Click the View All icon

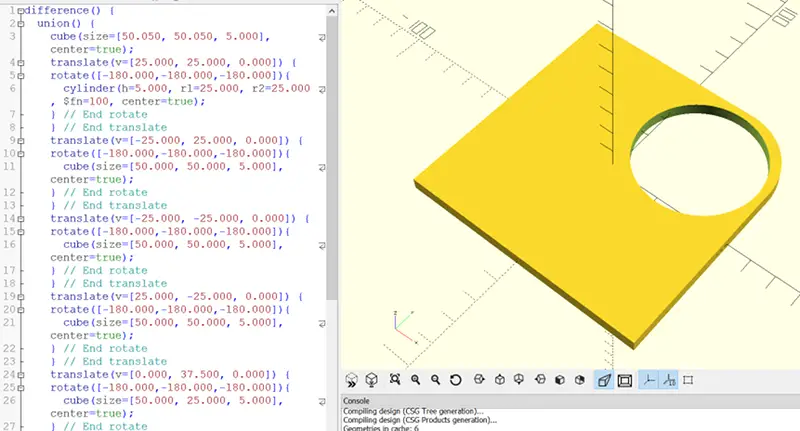click(395, 380)
